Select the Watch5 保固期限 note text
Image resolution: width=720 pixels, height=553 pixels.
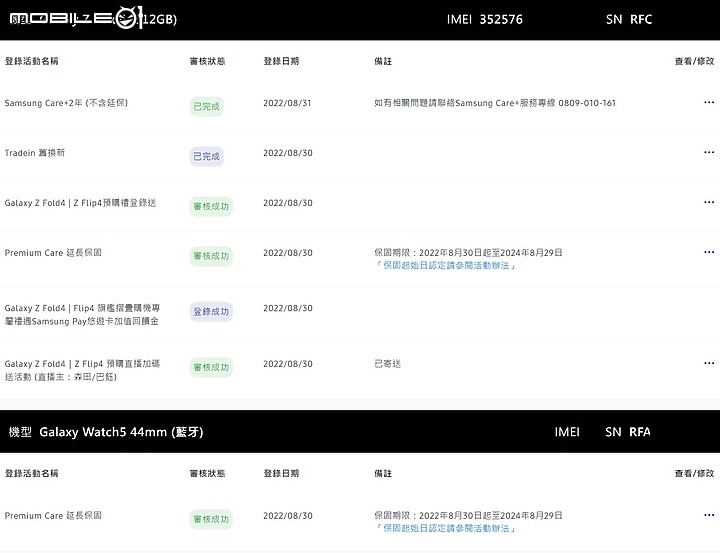coord(468,515)
